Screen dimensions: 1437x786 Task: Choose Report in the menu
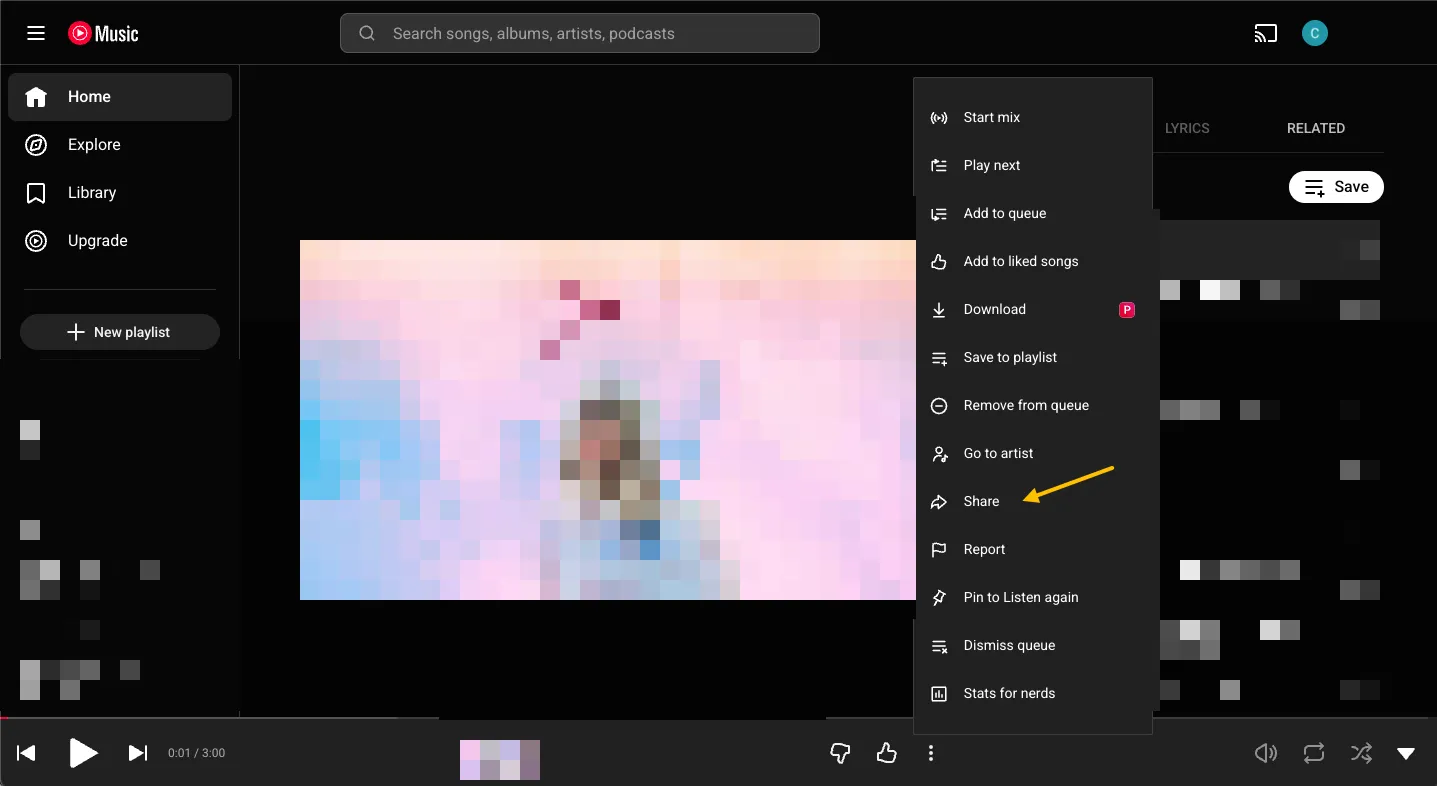pyautogui.click(x=1033, y=549)
